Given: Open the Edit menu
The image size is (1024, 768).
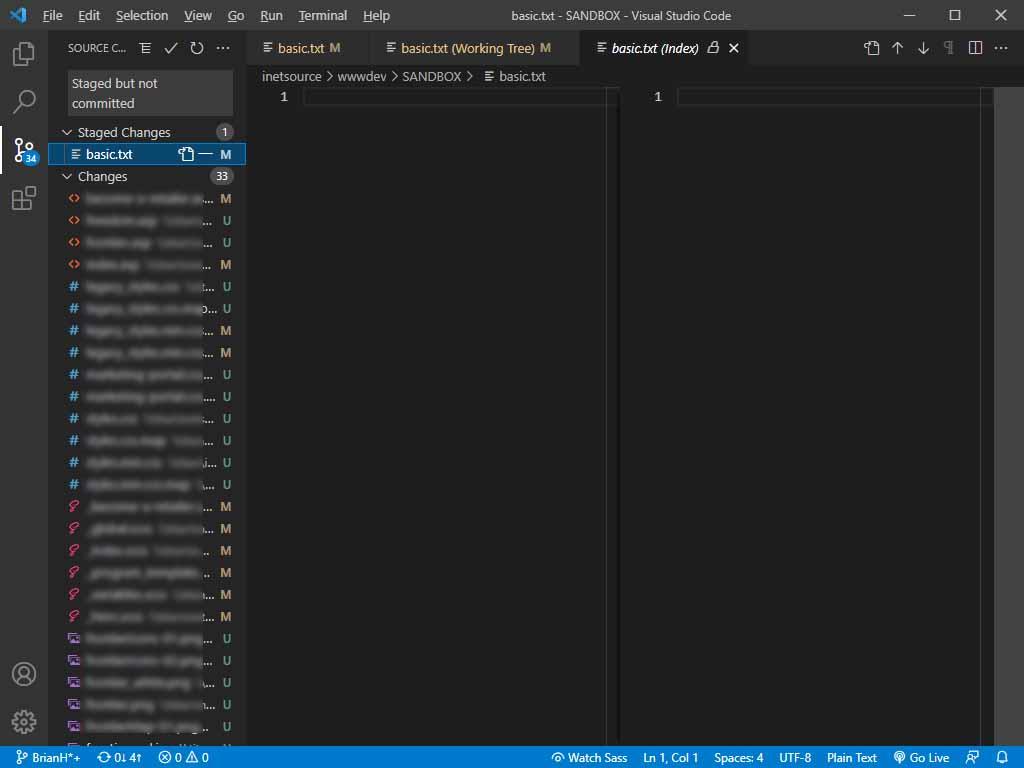Looking at the screenshot, I should 89,15.
